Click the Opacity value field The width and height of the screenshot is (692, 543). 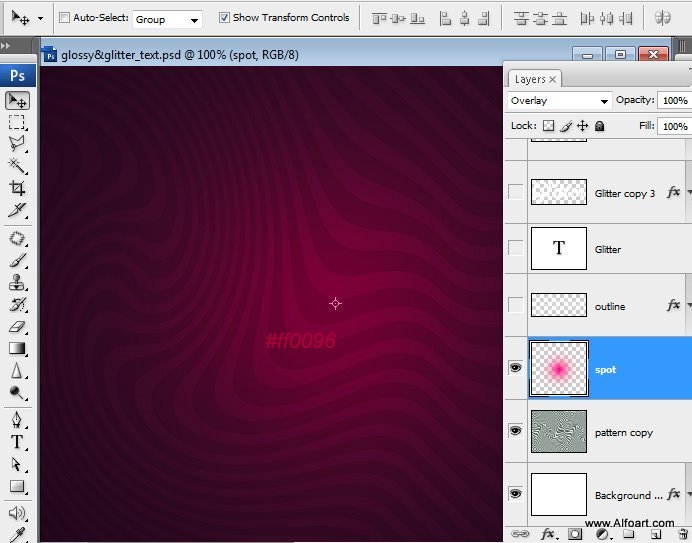[674, 101]
